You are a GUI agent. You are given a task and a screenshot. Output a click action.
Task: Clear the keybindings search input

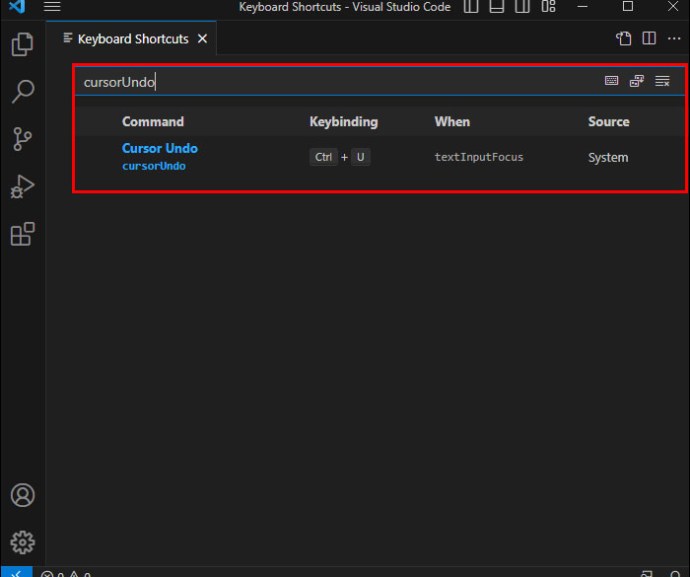click(662, 81)
